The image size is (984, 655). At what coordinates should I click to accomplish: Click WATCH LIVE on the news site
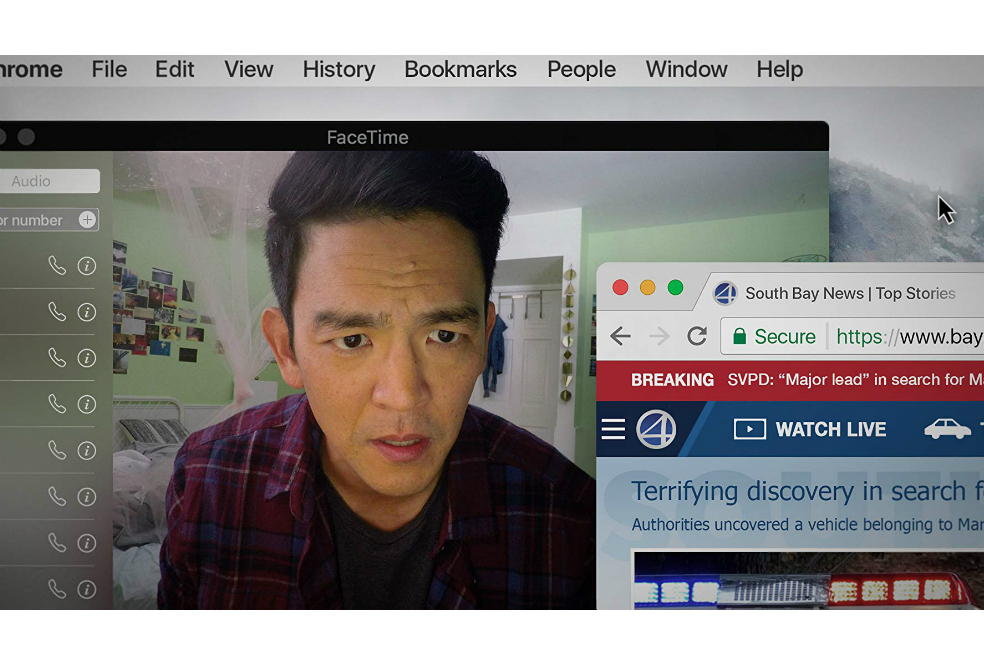tap(810, 429)
